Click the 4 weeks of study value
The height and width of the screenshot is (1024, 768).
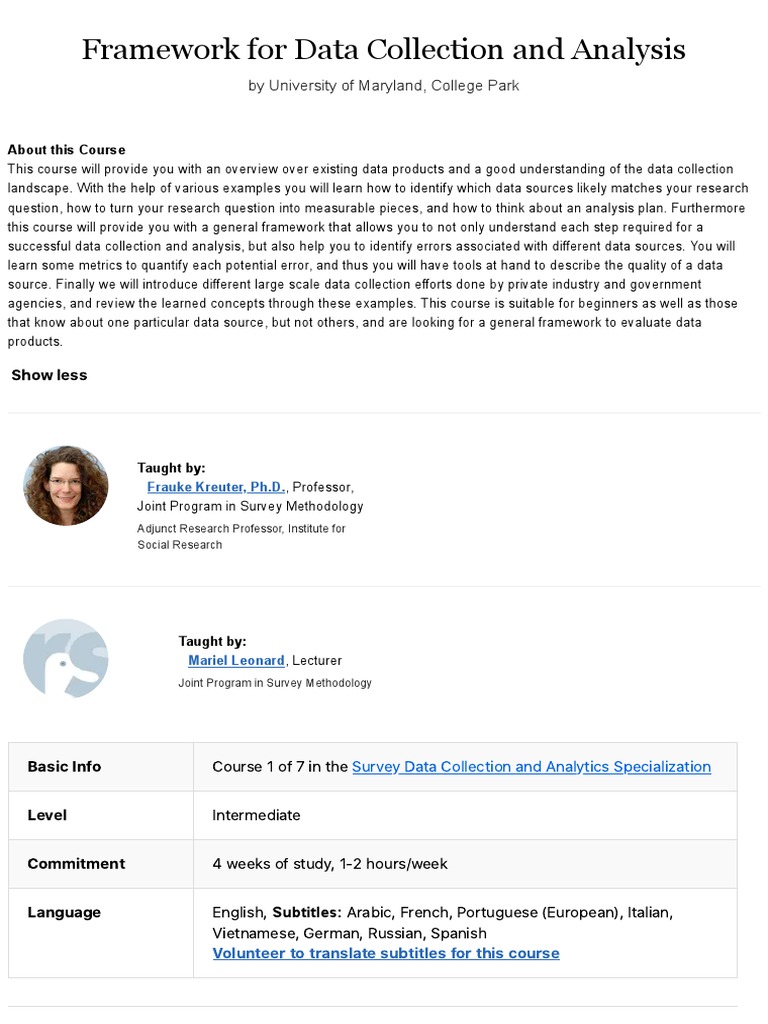point(330,864)
